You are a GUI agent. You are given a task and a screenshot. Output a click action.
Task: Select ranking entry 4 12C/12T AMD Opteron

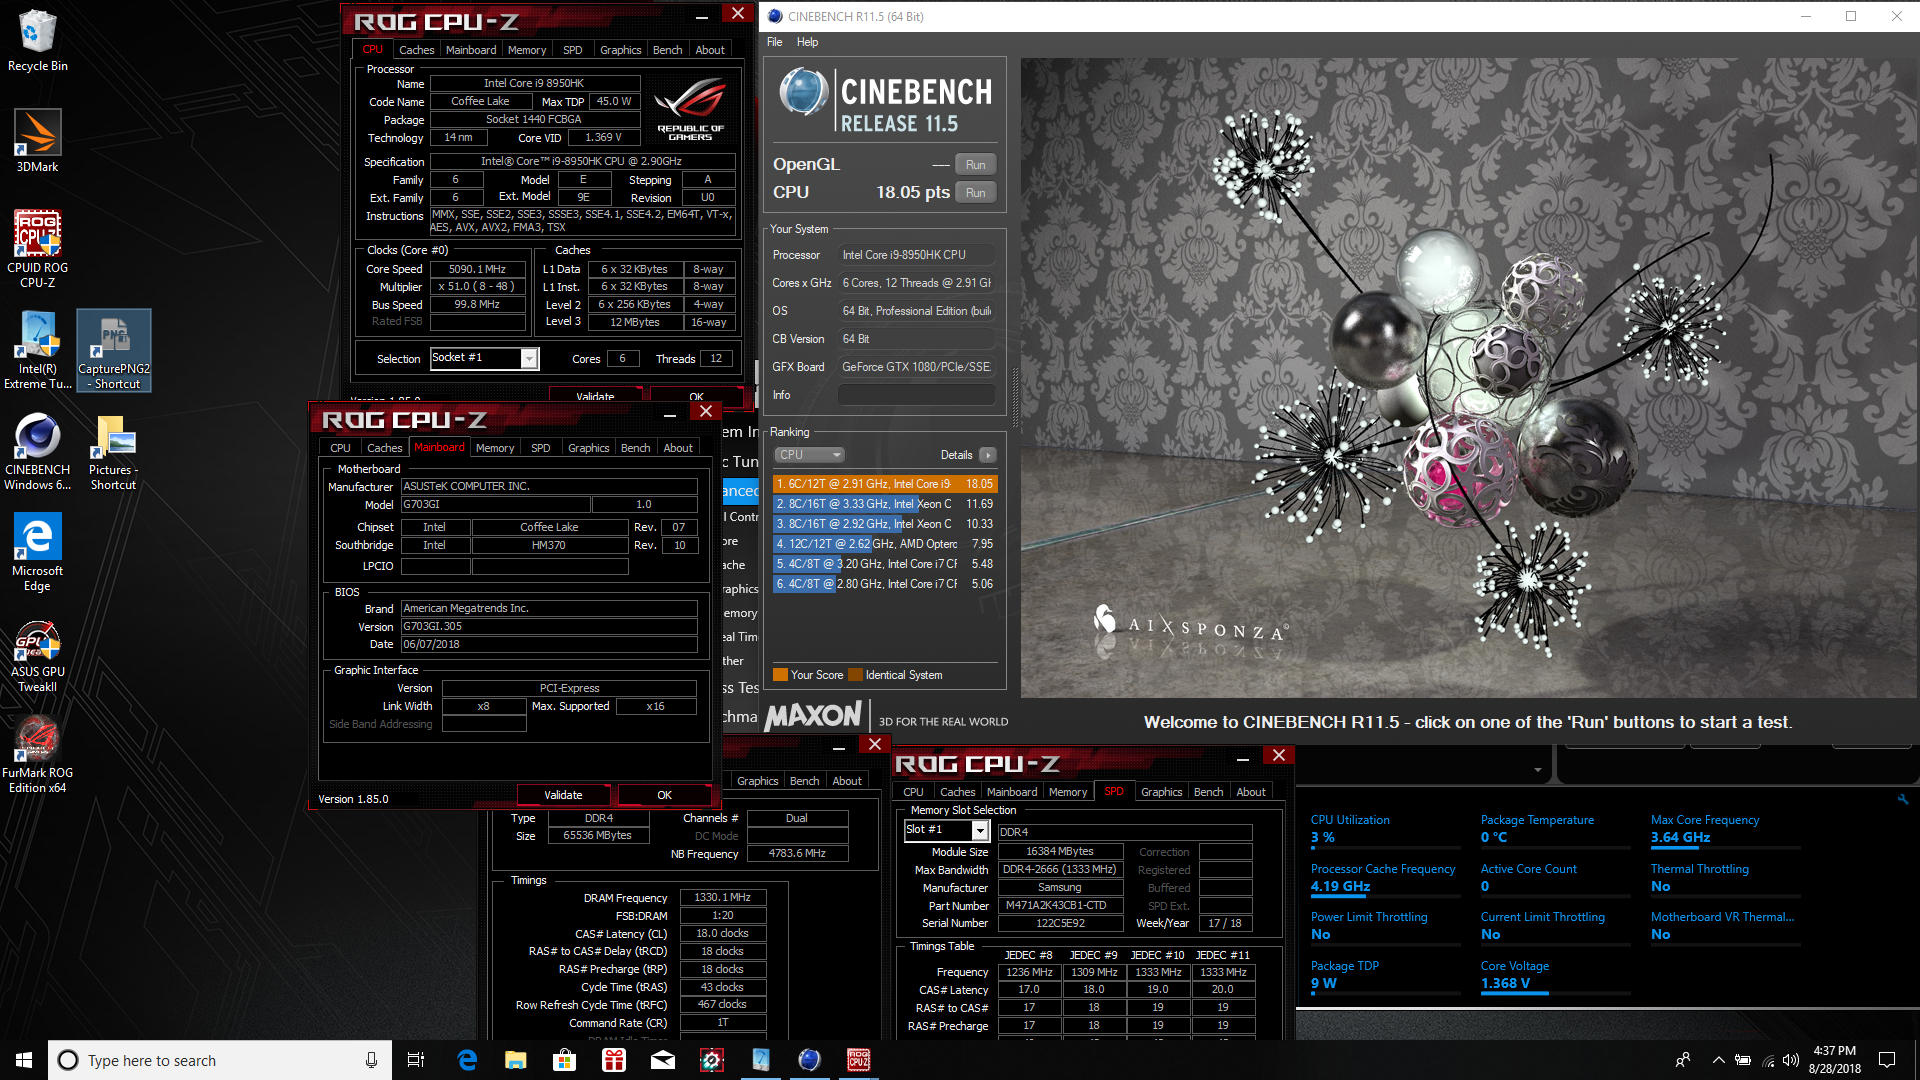(x=884, y=544)
